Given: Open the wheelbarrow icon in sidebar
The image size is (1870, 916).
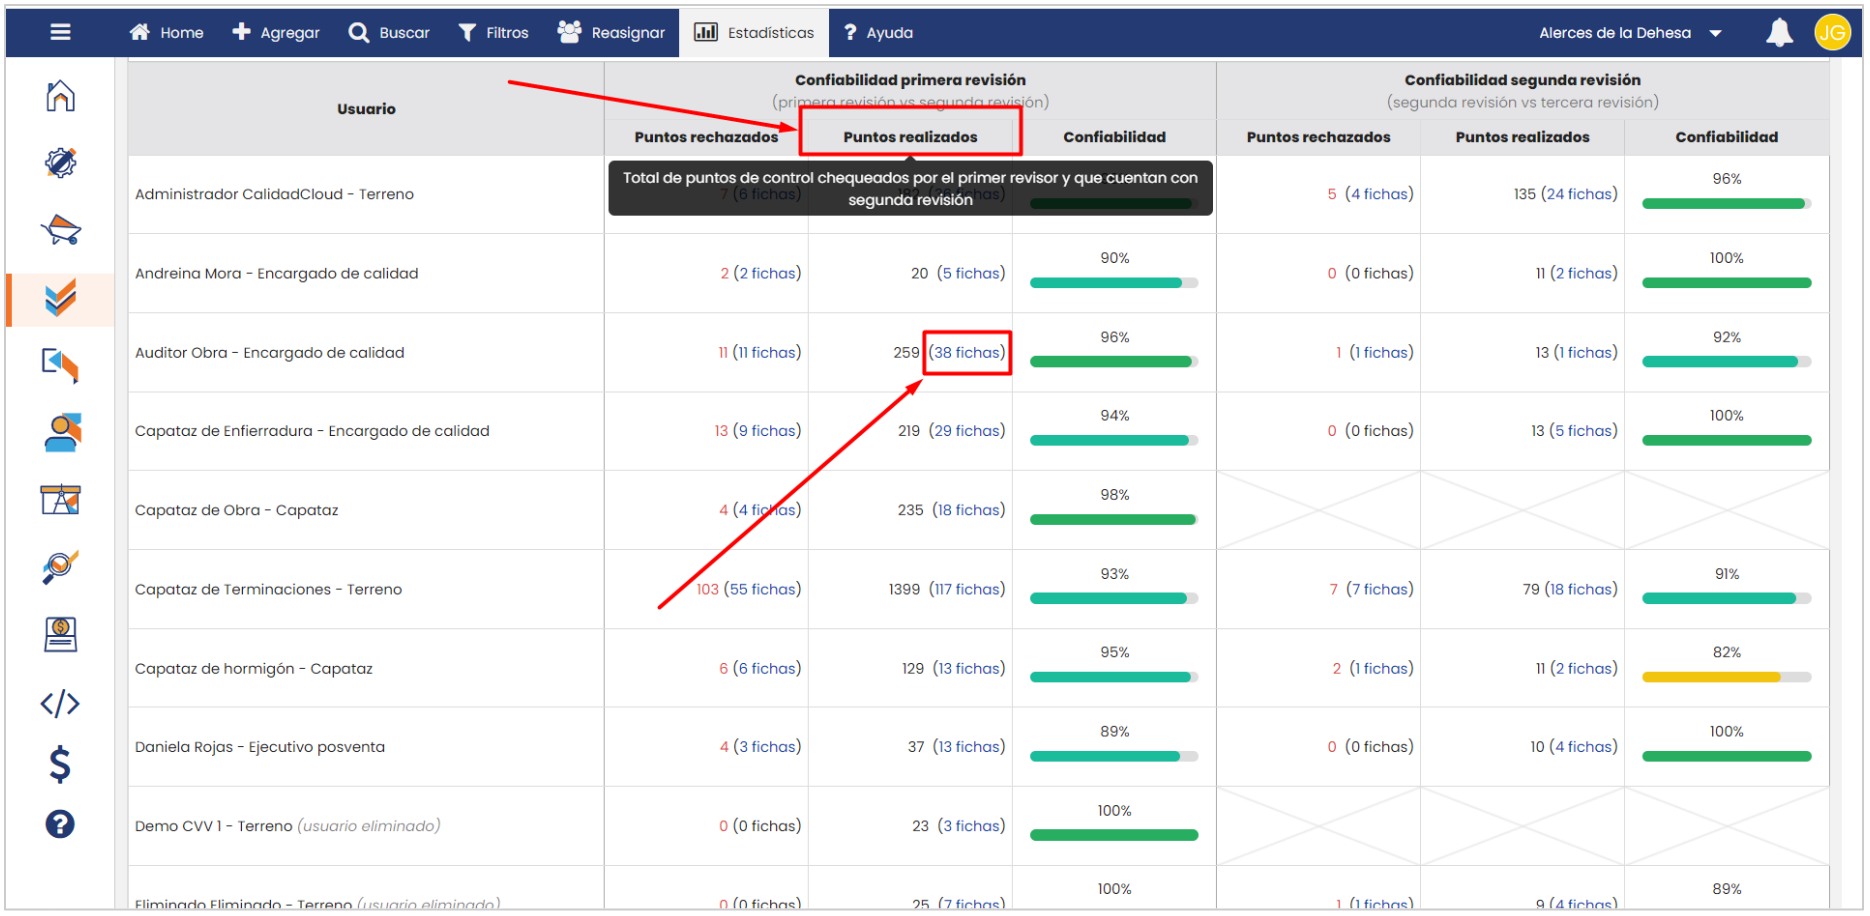Looking at the screenshot, I should (60, 230).
